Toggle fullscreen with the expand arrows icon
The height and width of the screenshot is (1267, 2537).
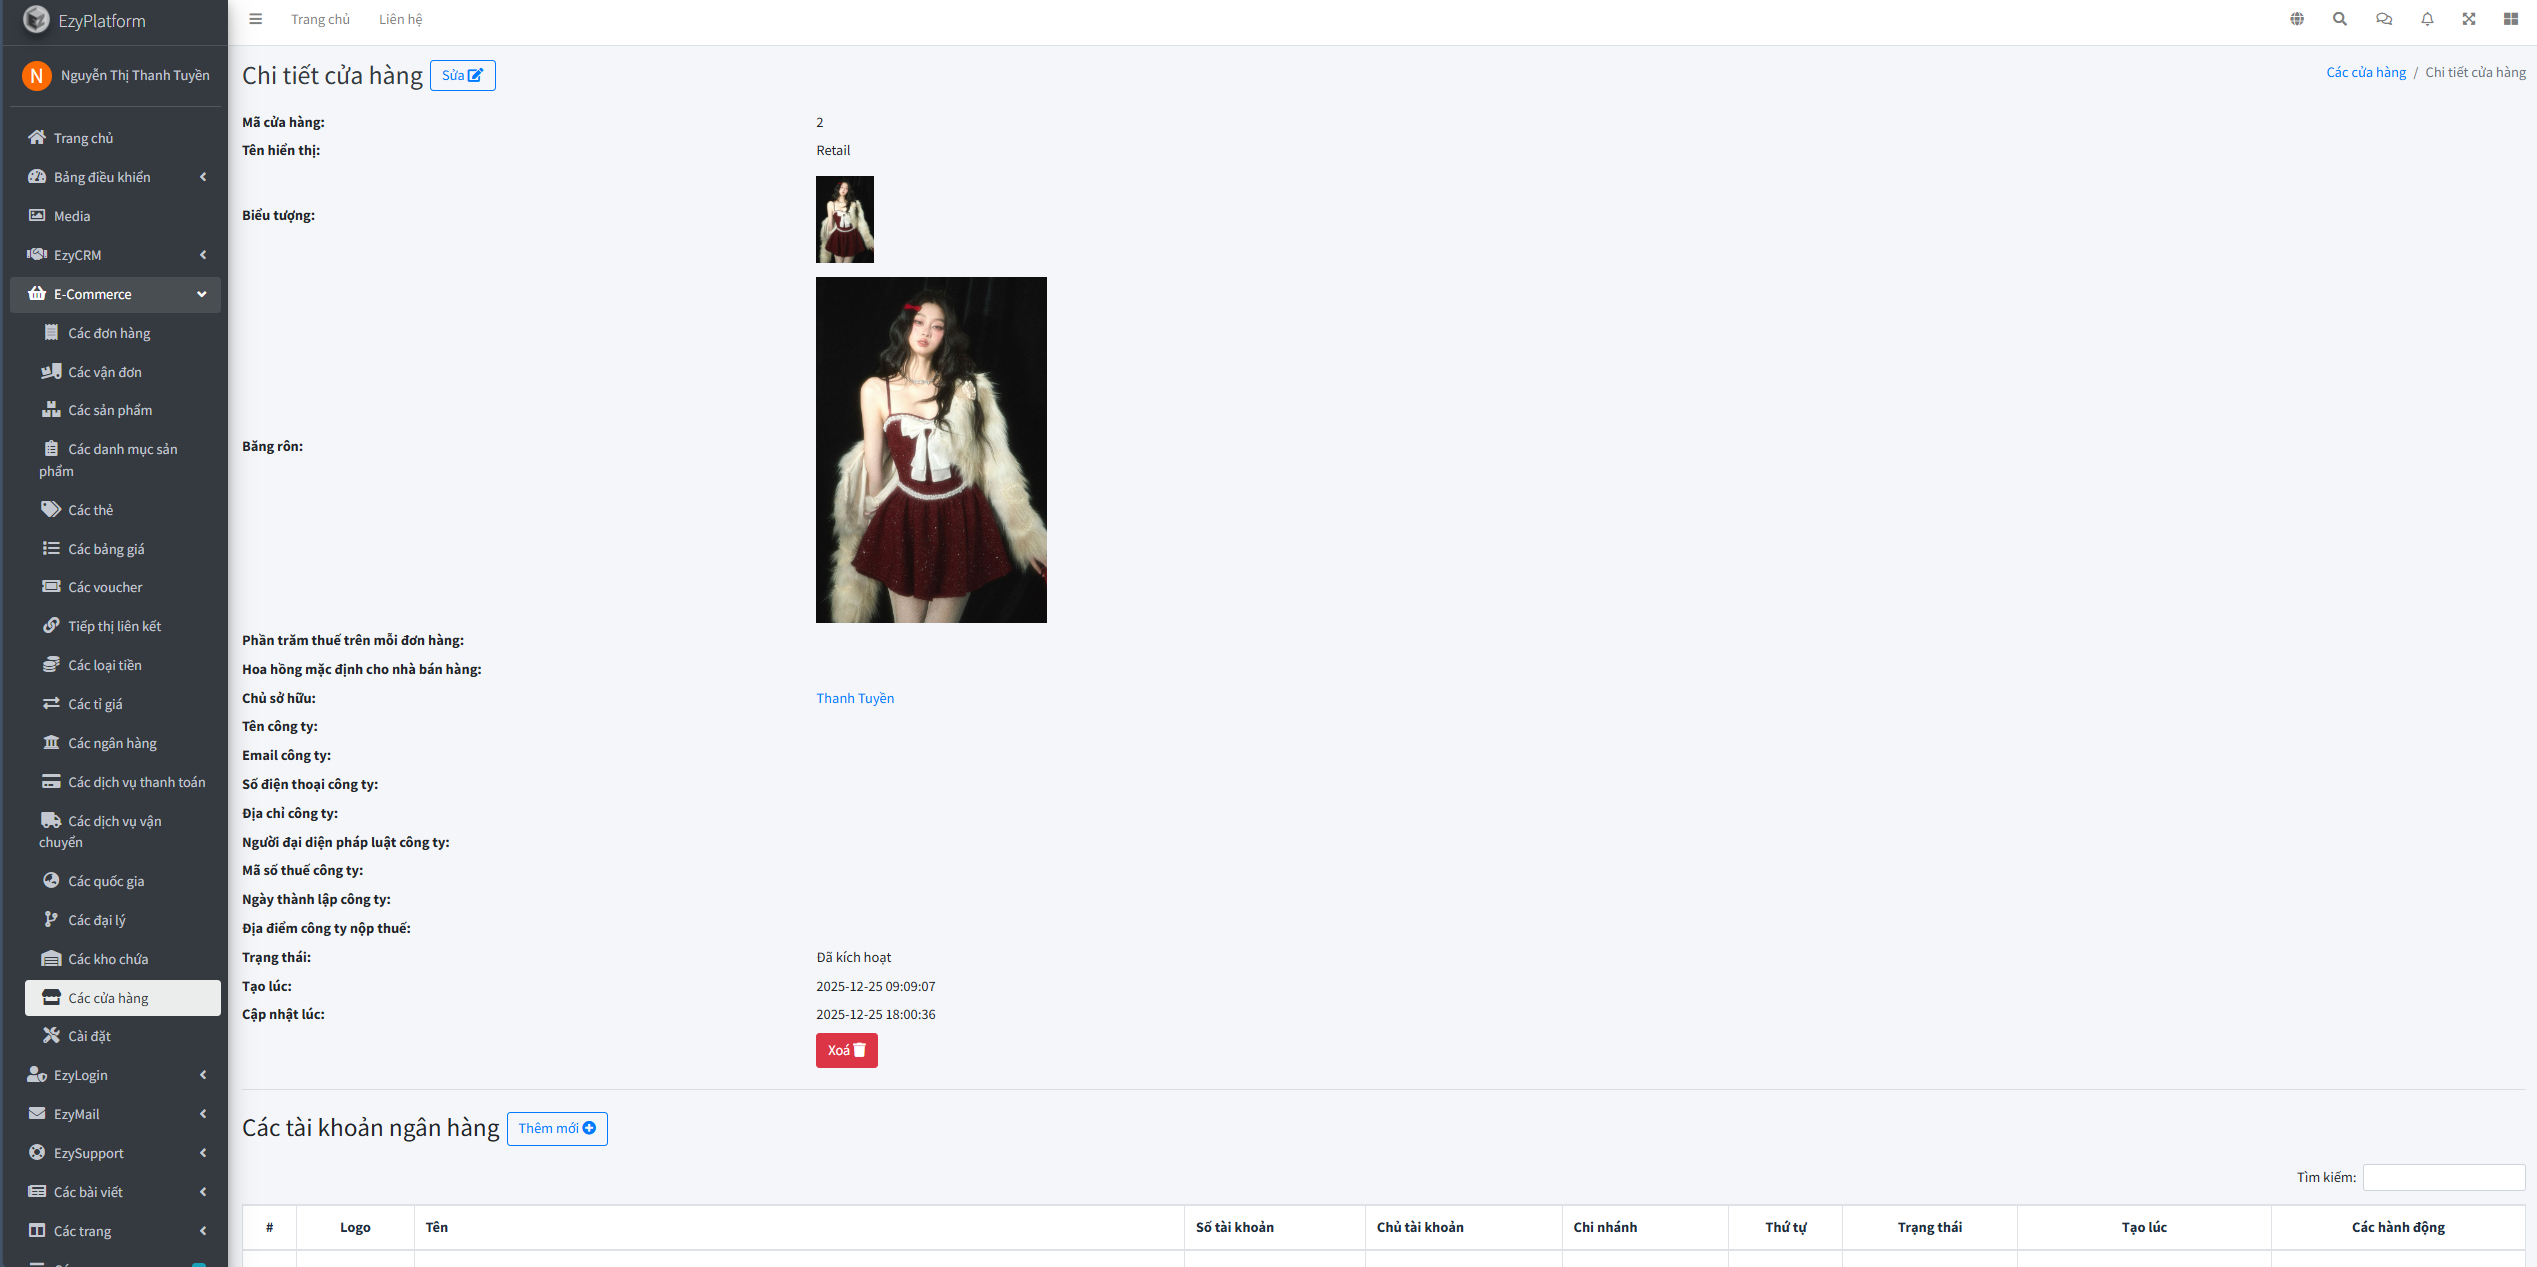[x=2469, y=19]
